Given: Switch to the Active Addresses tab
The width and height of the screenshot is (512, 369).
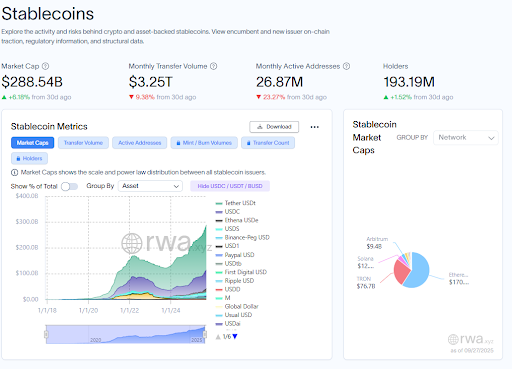Looking at the screenshot, I should (x=139, y=143).
